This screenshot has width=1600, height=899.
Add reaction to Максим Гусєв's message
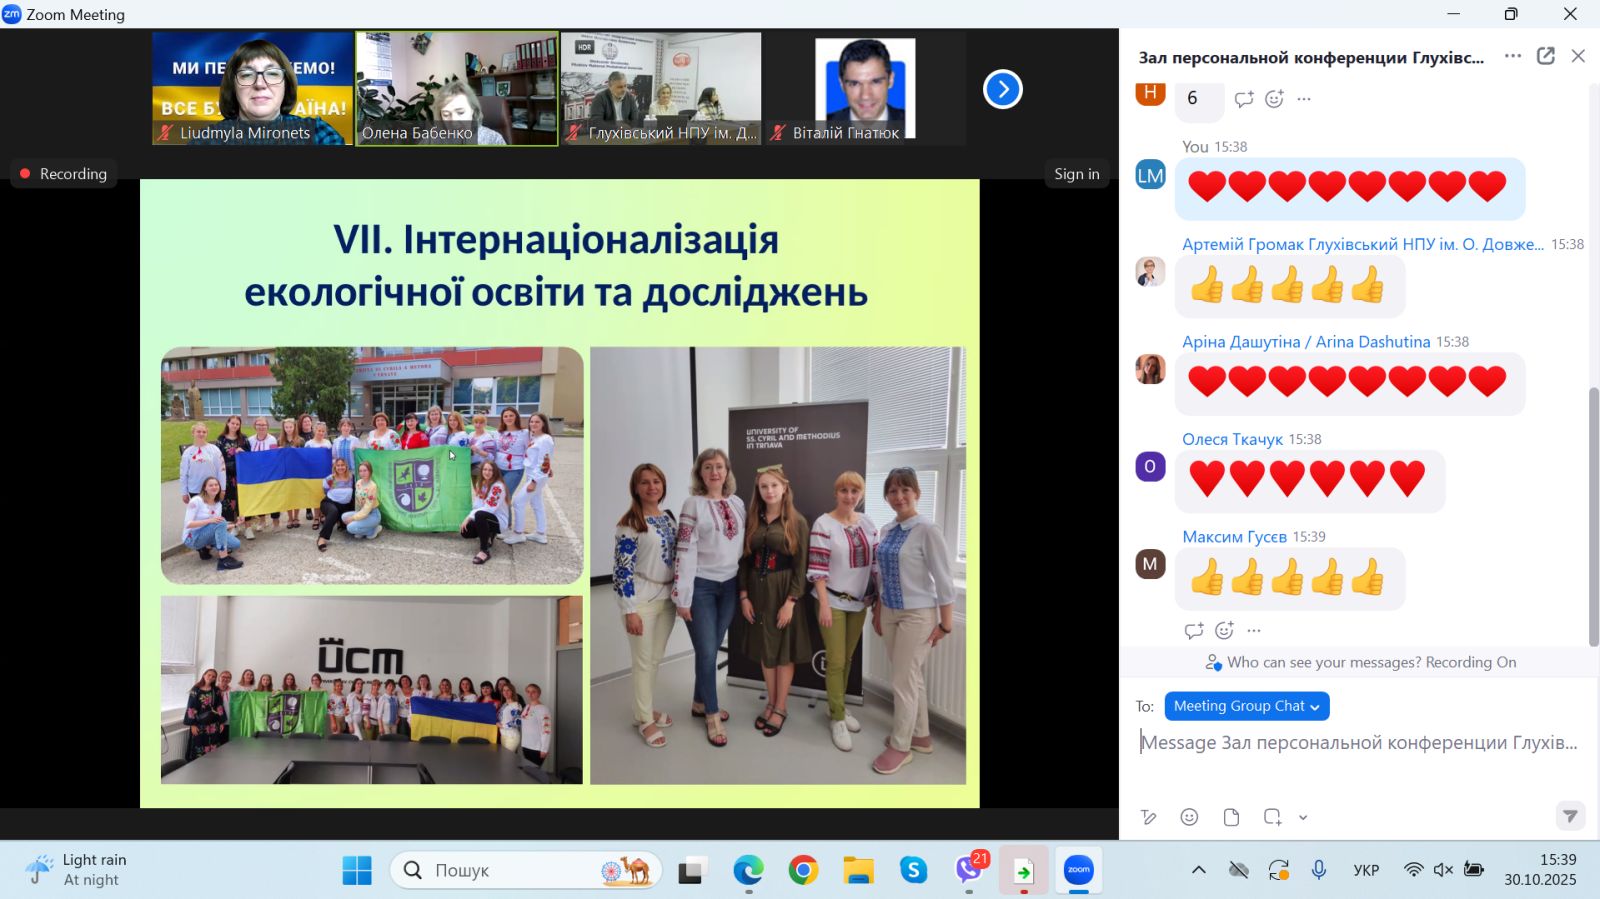[1224, 630]
